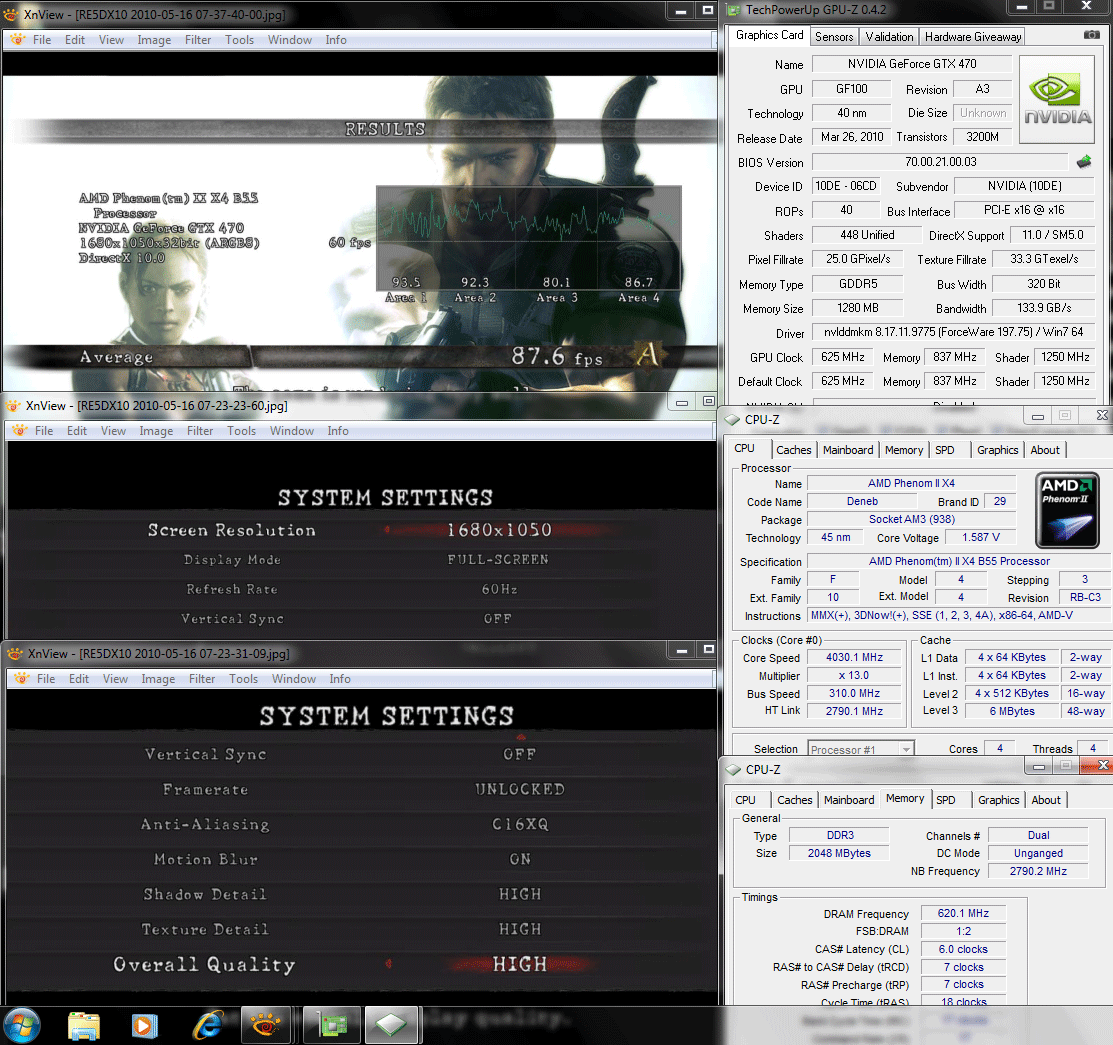Click the Code Name value Deneb
1113x1045 pixels.
(862, 501)
